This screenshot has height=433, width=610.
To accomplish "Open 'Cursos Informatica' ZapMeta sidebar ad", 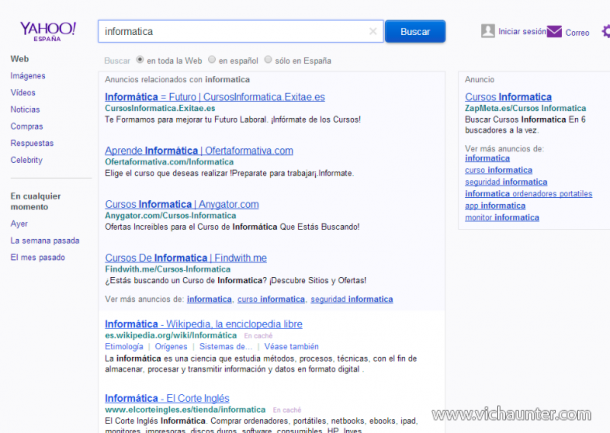I will [508, 97].
